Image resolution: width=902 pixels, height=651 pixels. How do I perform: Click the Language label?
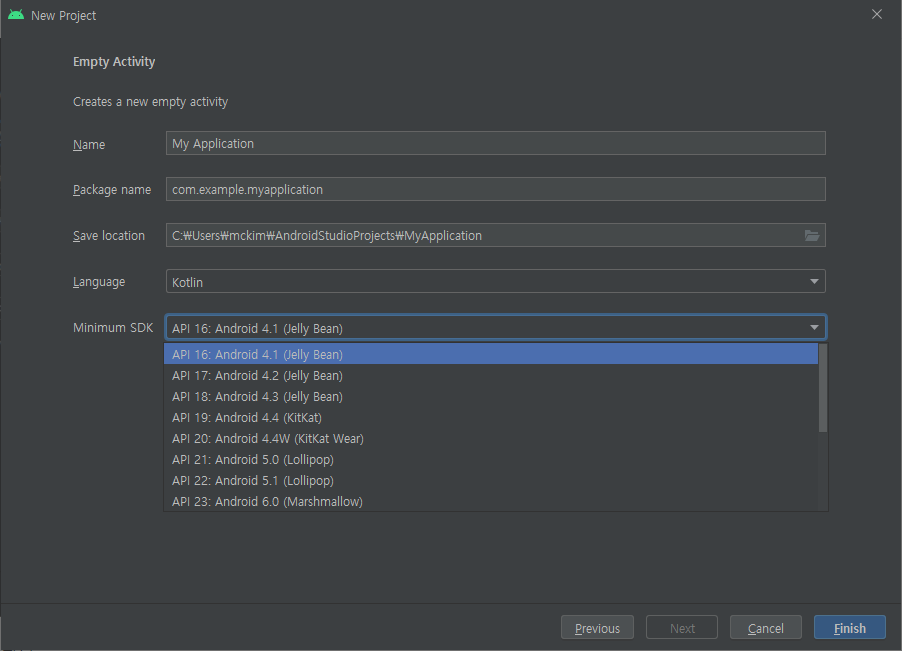click(x=99, y=282)
